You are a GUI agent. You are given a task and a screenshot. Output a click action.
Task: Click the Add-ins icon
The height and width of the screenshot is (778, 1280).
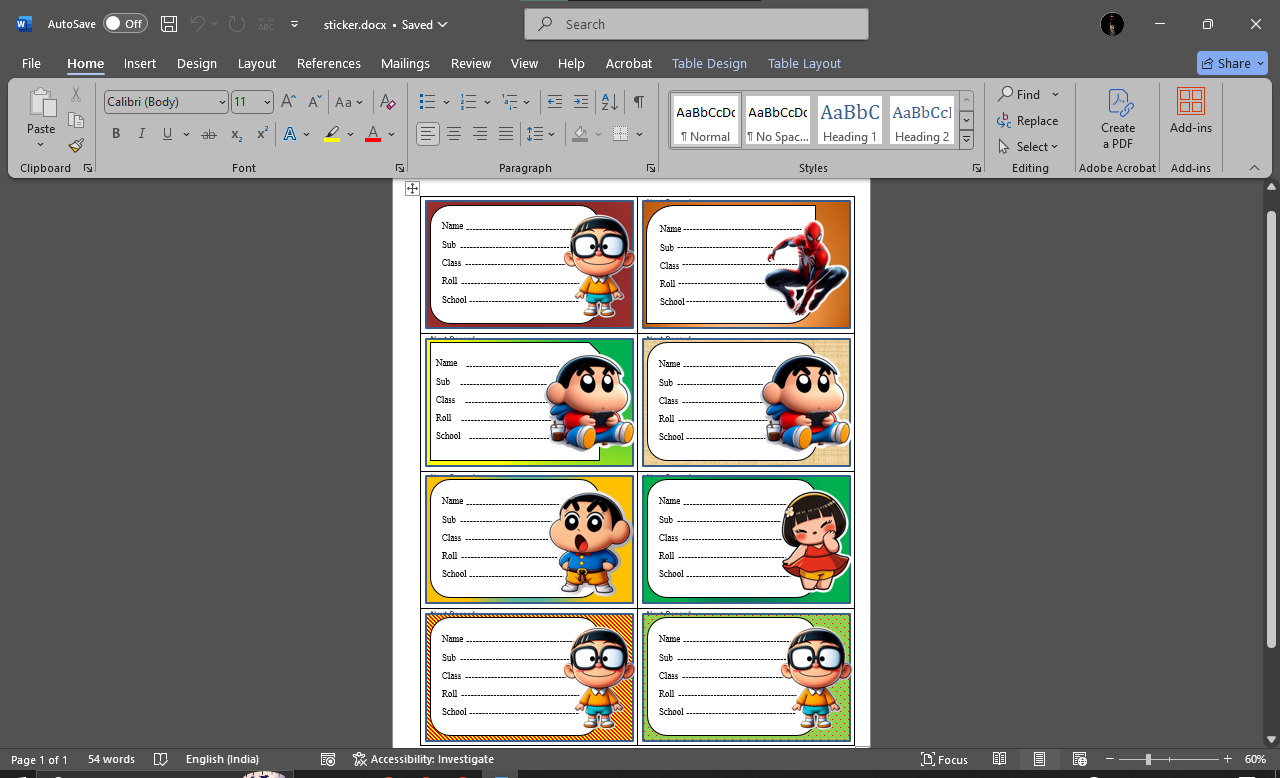[x=1190, y=110]
